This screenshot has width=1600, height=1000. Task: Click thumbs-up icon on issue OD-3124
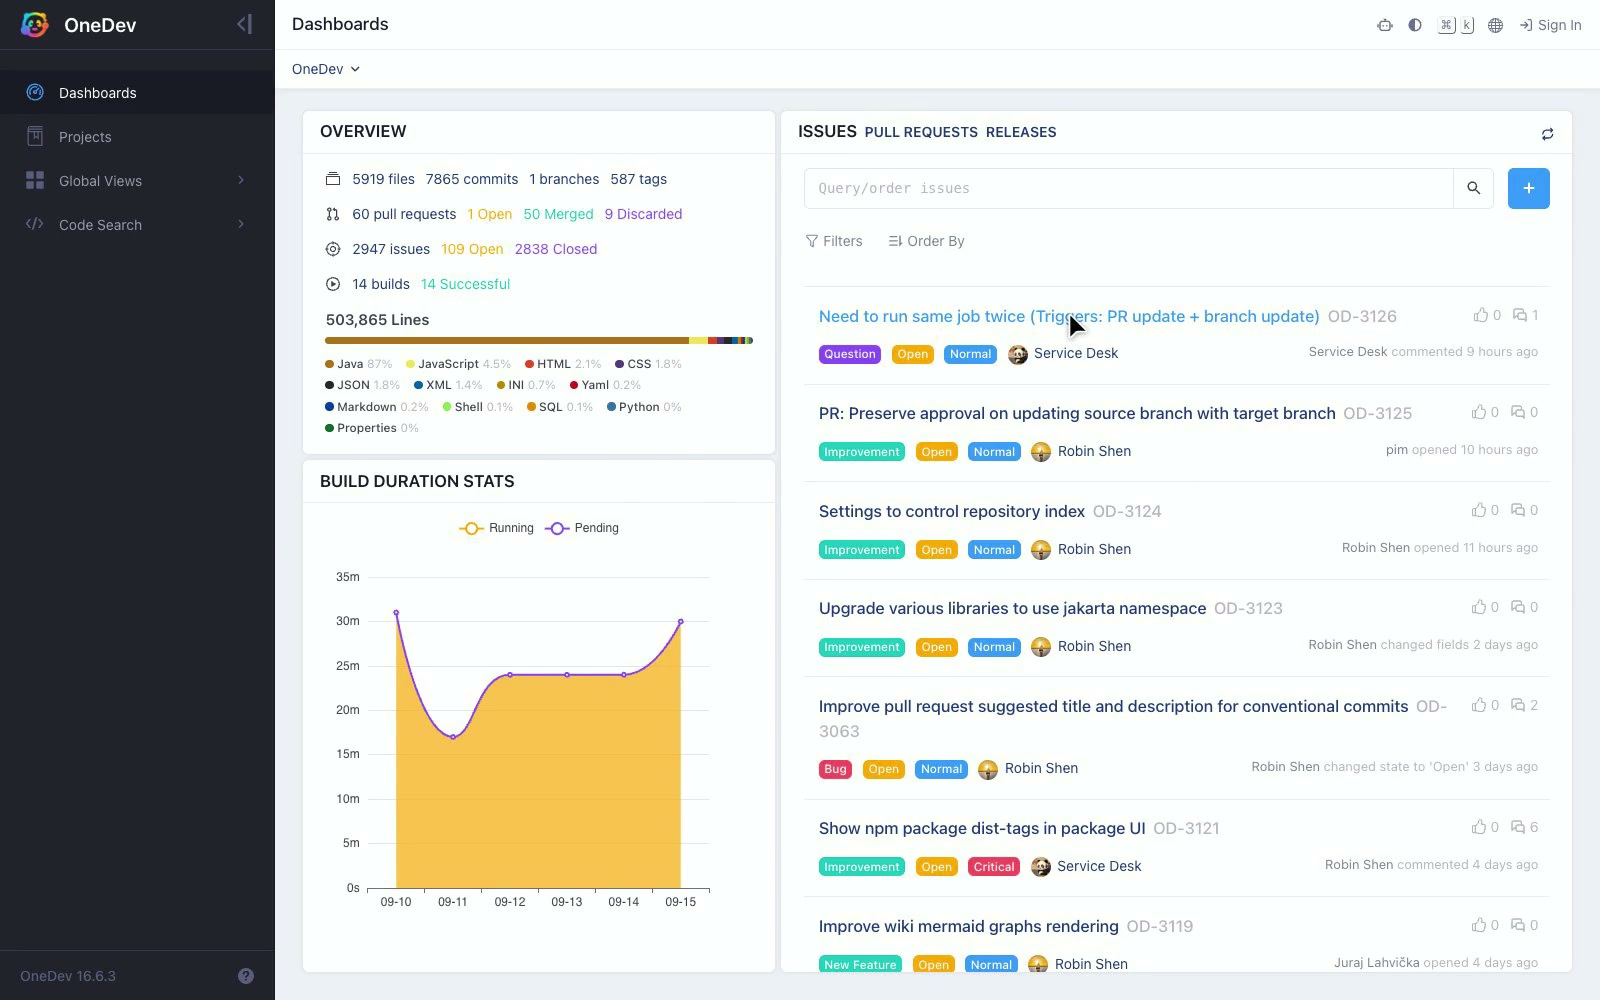[x=1479, y=510]
